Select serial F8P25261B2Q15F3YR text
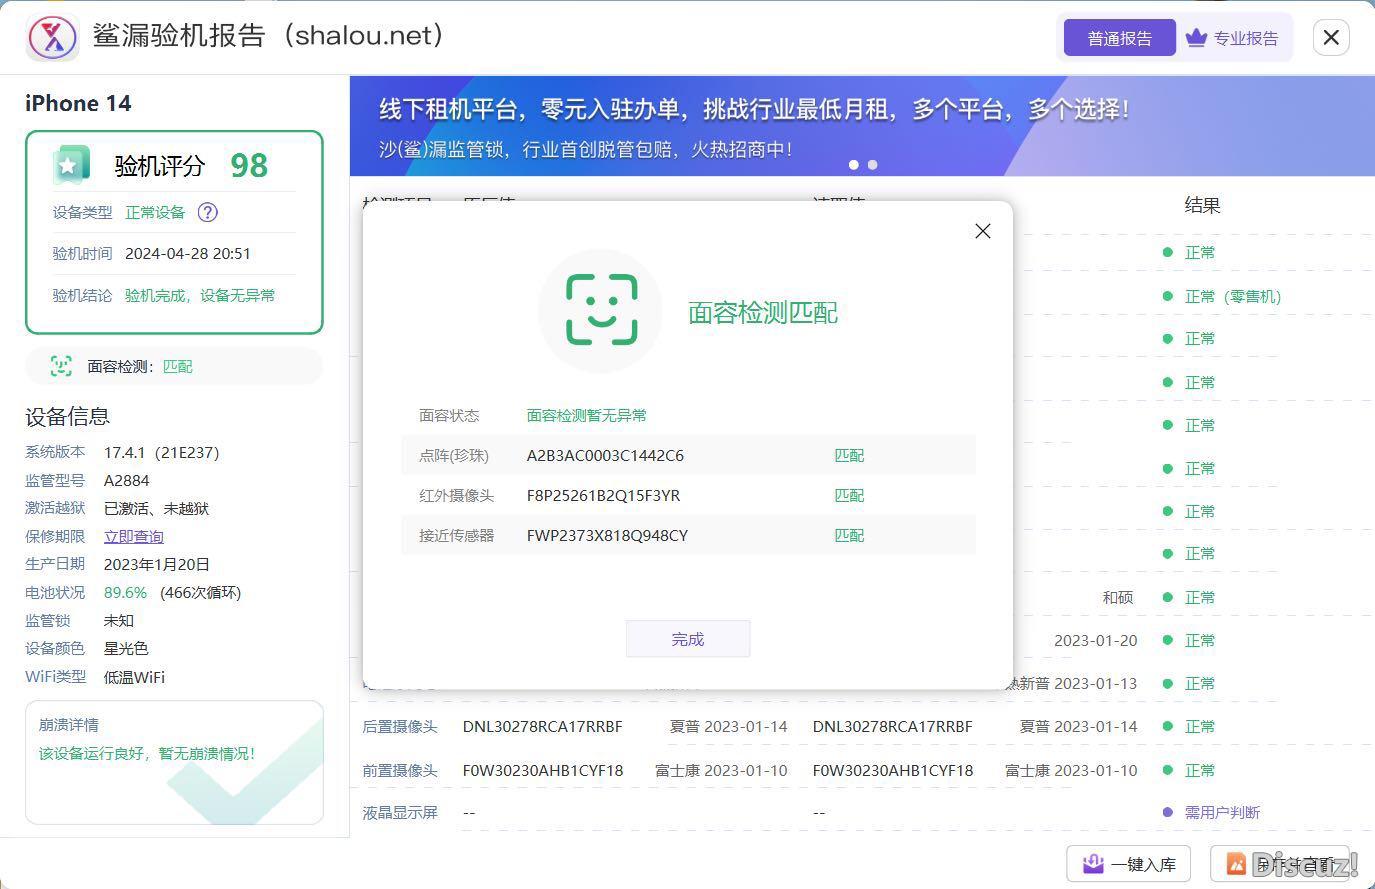Image resolution: width=1375 pixels, height=889 pixels. 603,495
